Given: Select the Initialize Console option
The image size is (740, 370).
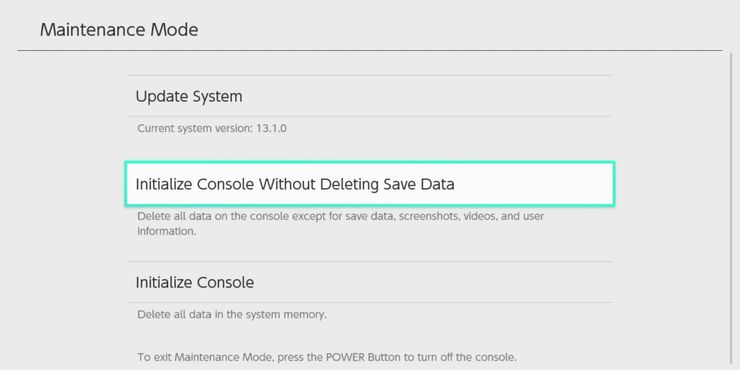Looking at the screenshot, I should pyautogui.click(x=370, y=282).
